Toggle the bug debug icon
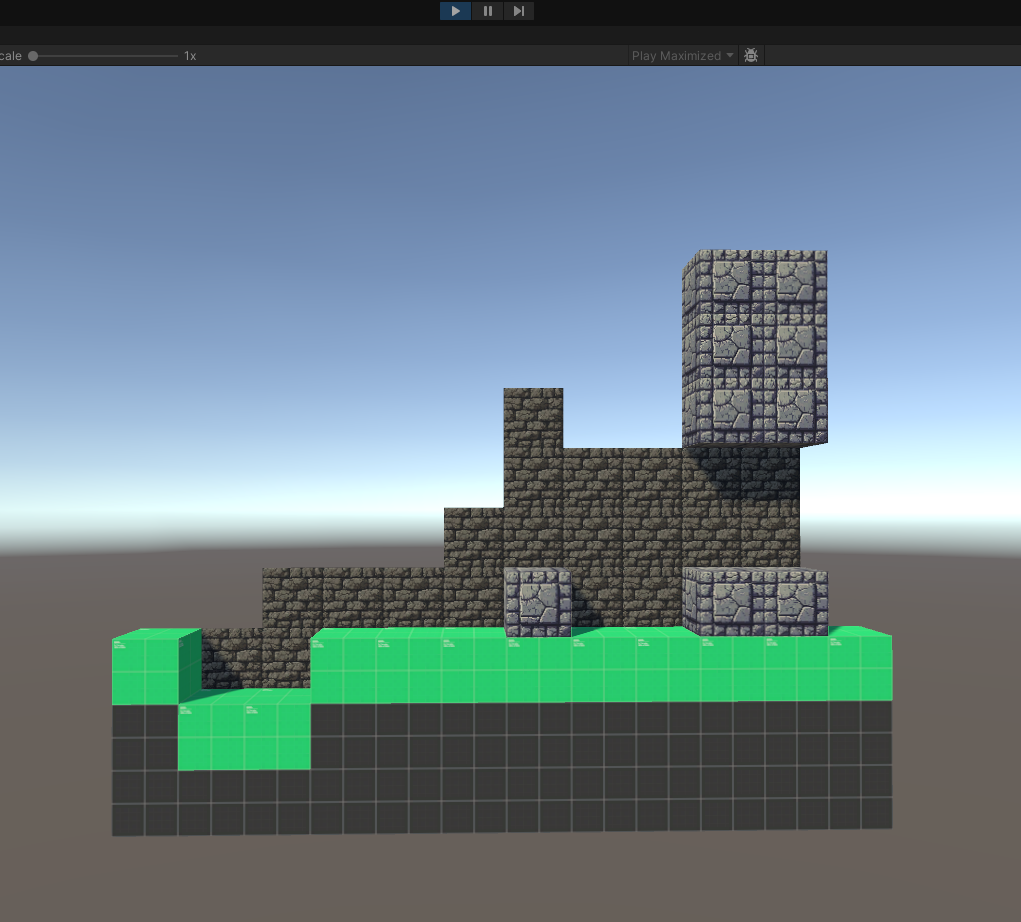Screen dimensions: 1021x922 (x=751, y=56)
